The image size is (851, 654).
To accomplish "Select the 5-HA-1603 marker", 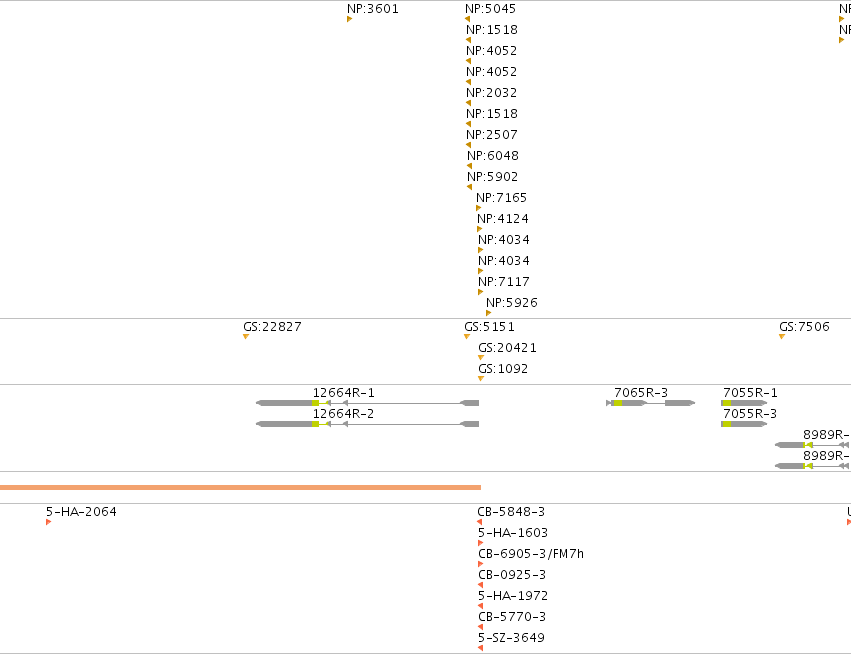I will pyautogui.click(x=480, y=543).
